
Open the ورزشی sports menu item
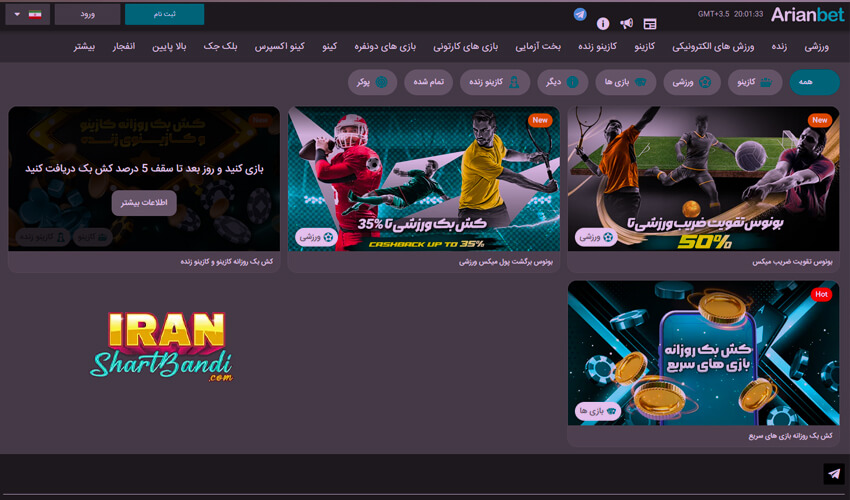click(816, 47)
